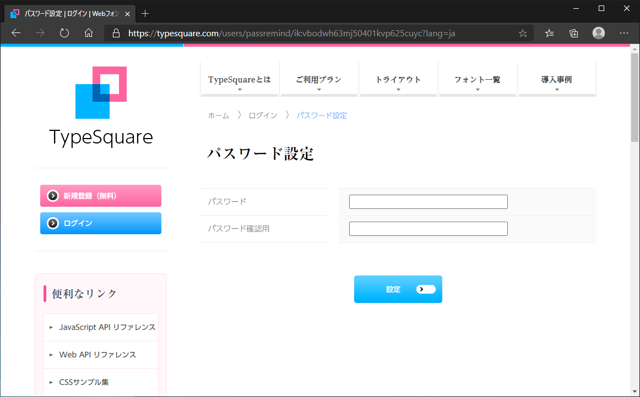The height and width of the screenshot is (397, 640).
Task: Open a new browser tab
Action: coord(145,14)
